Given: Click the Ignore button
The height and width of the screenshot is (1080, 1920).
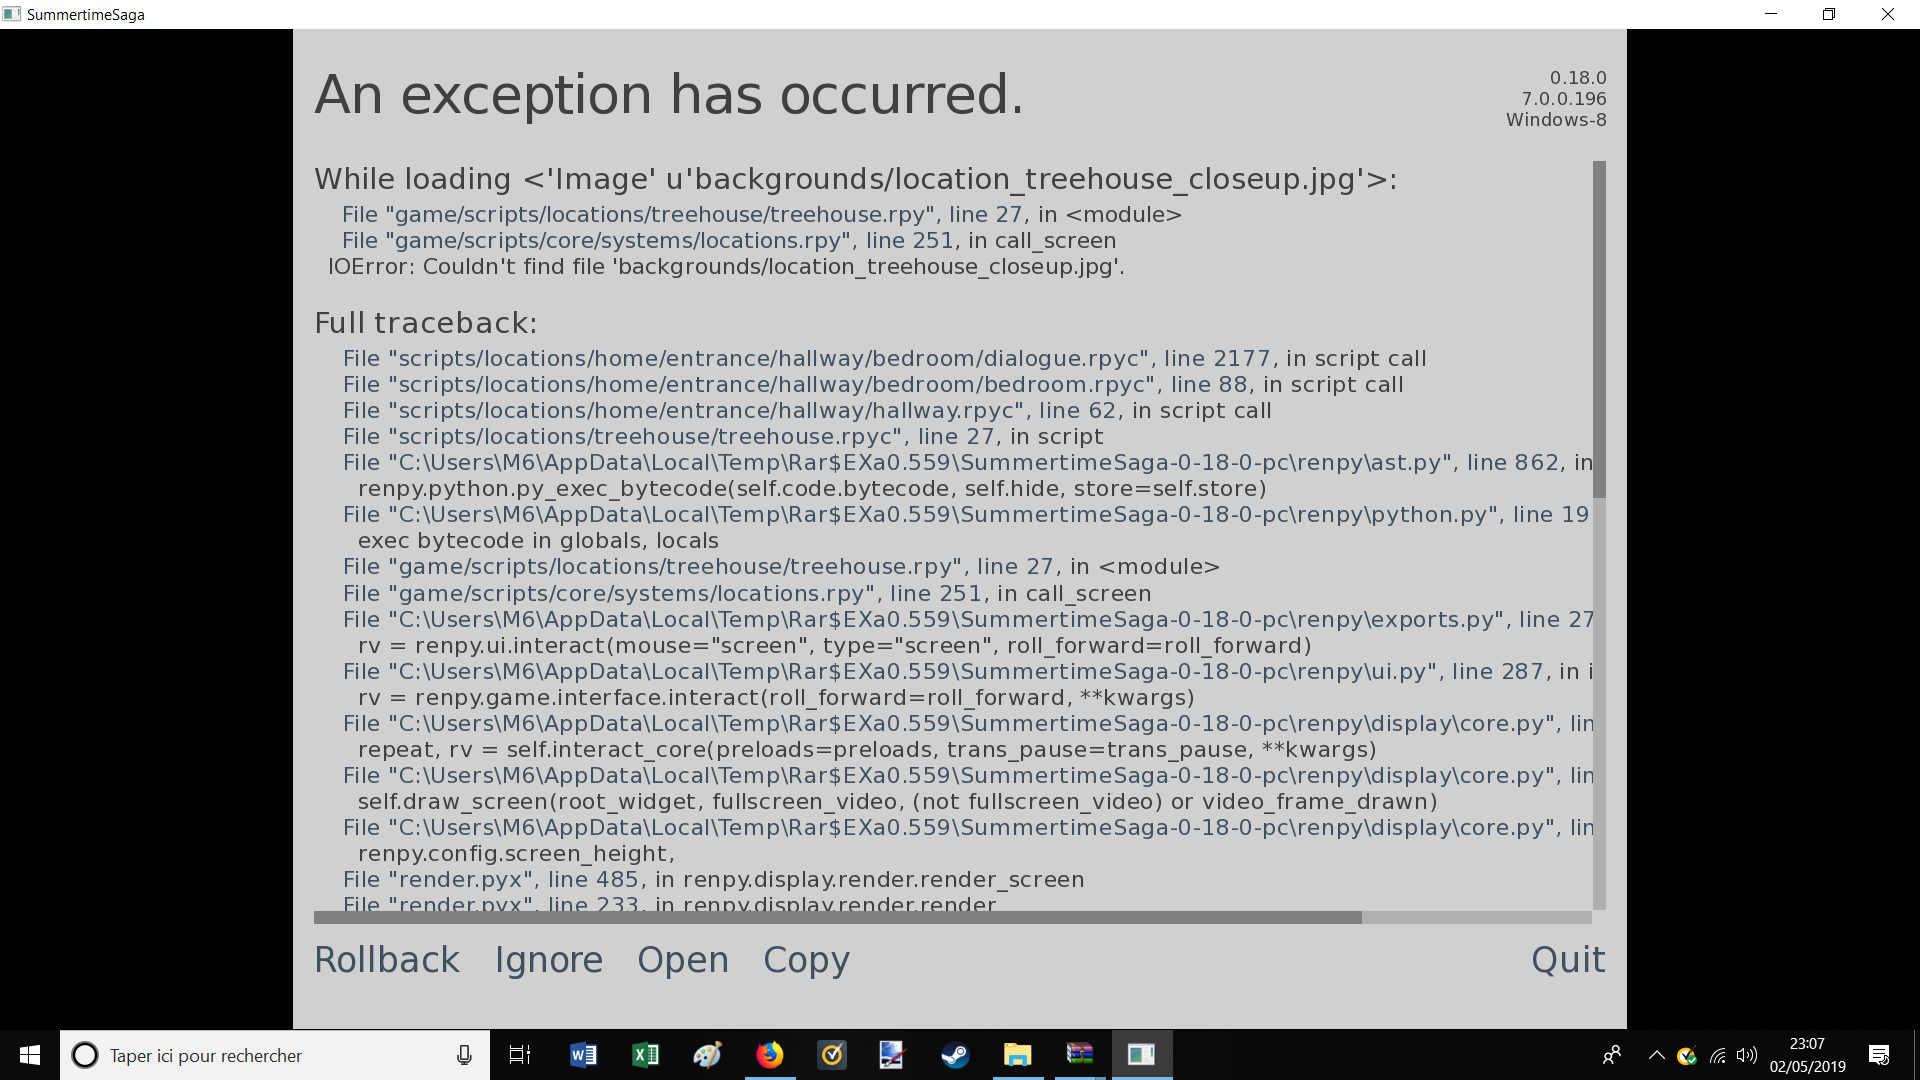Looking at the screenshot, I should [x=549, y=960].
